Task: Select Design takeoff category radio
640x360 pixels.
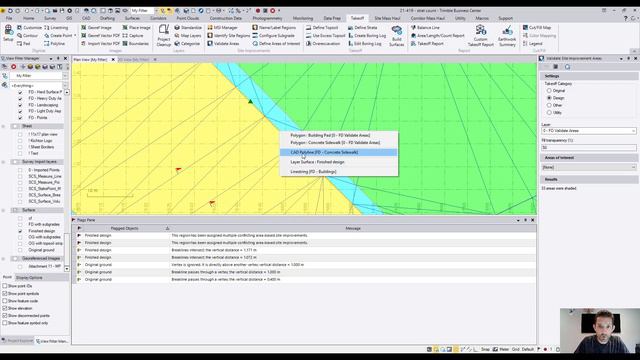Action: (x=549, y=98)
